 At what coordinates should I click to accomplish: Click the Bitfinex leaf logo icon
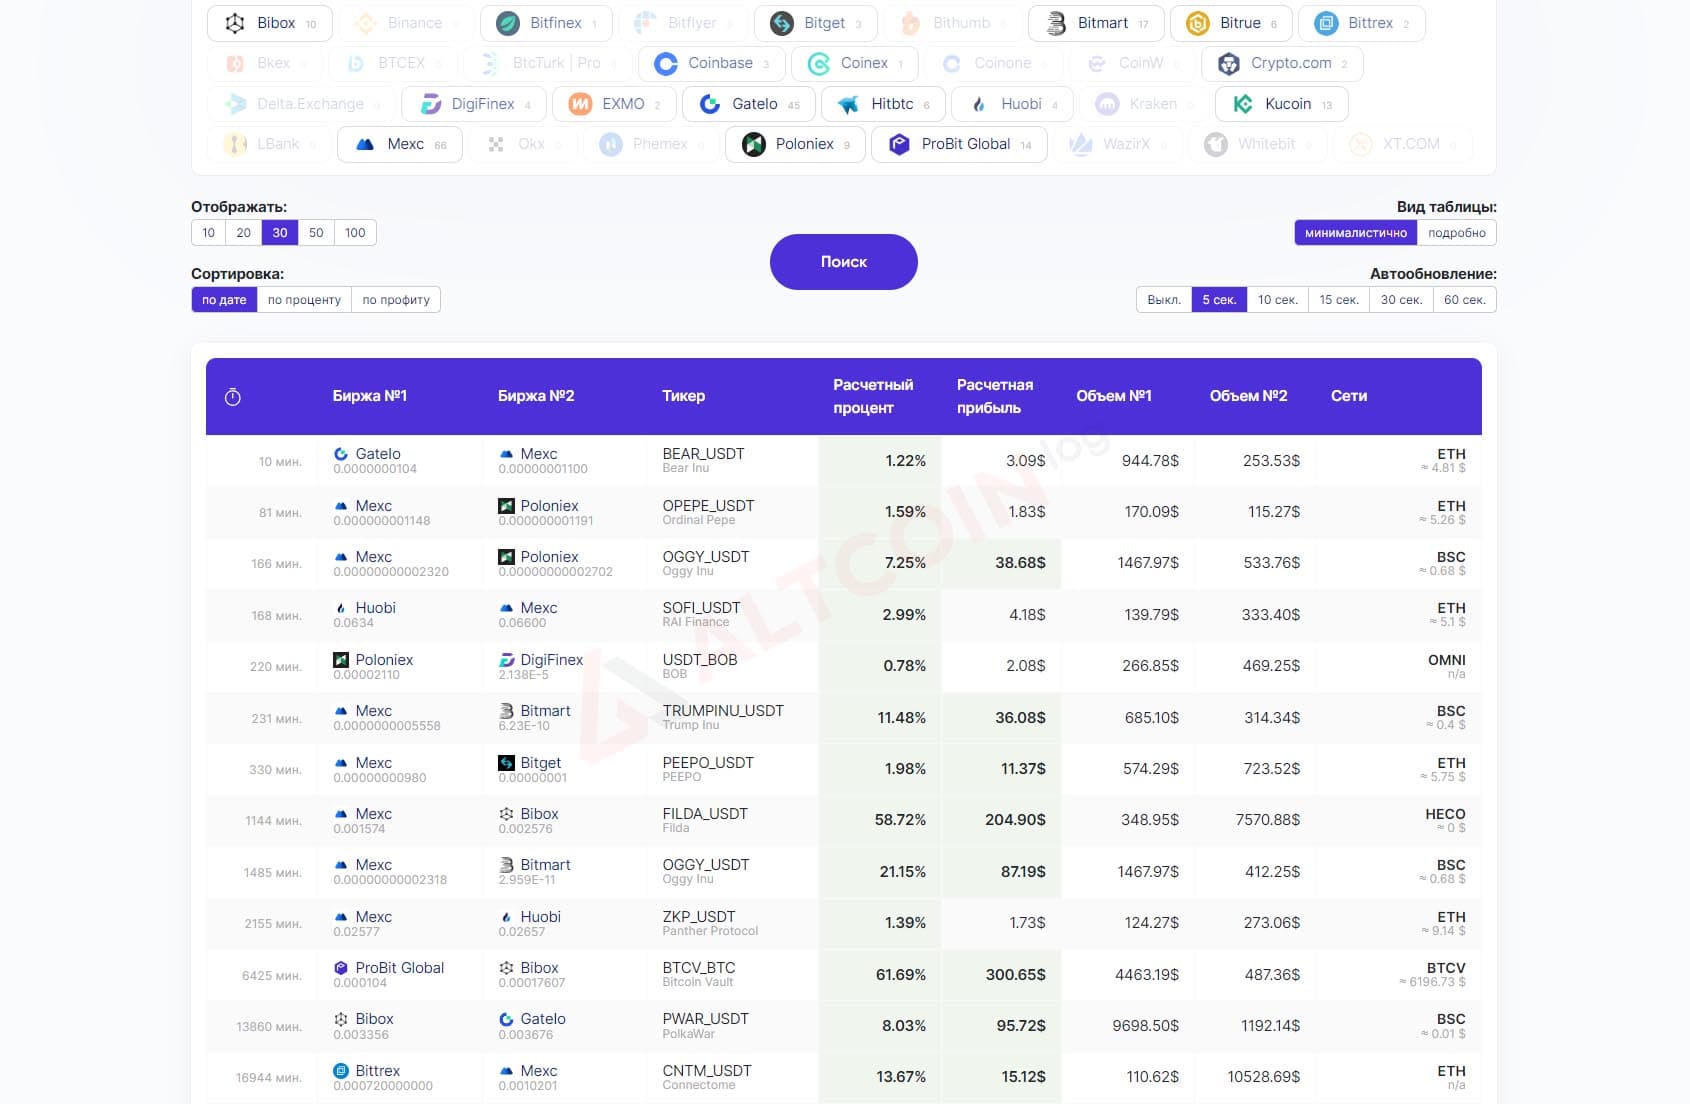[508, 23]
